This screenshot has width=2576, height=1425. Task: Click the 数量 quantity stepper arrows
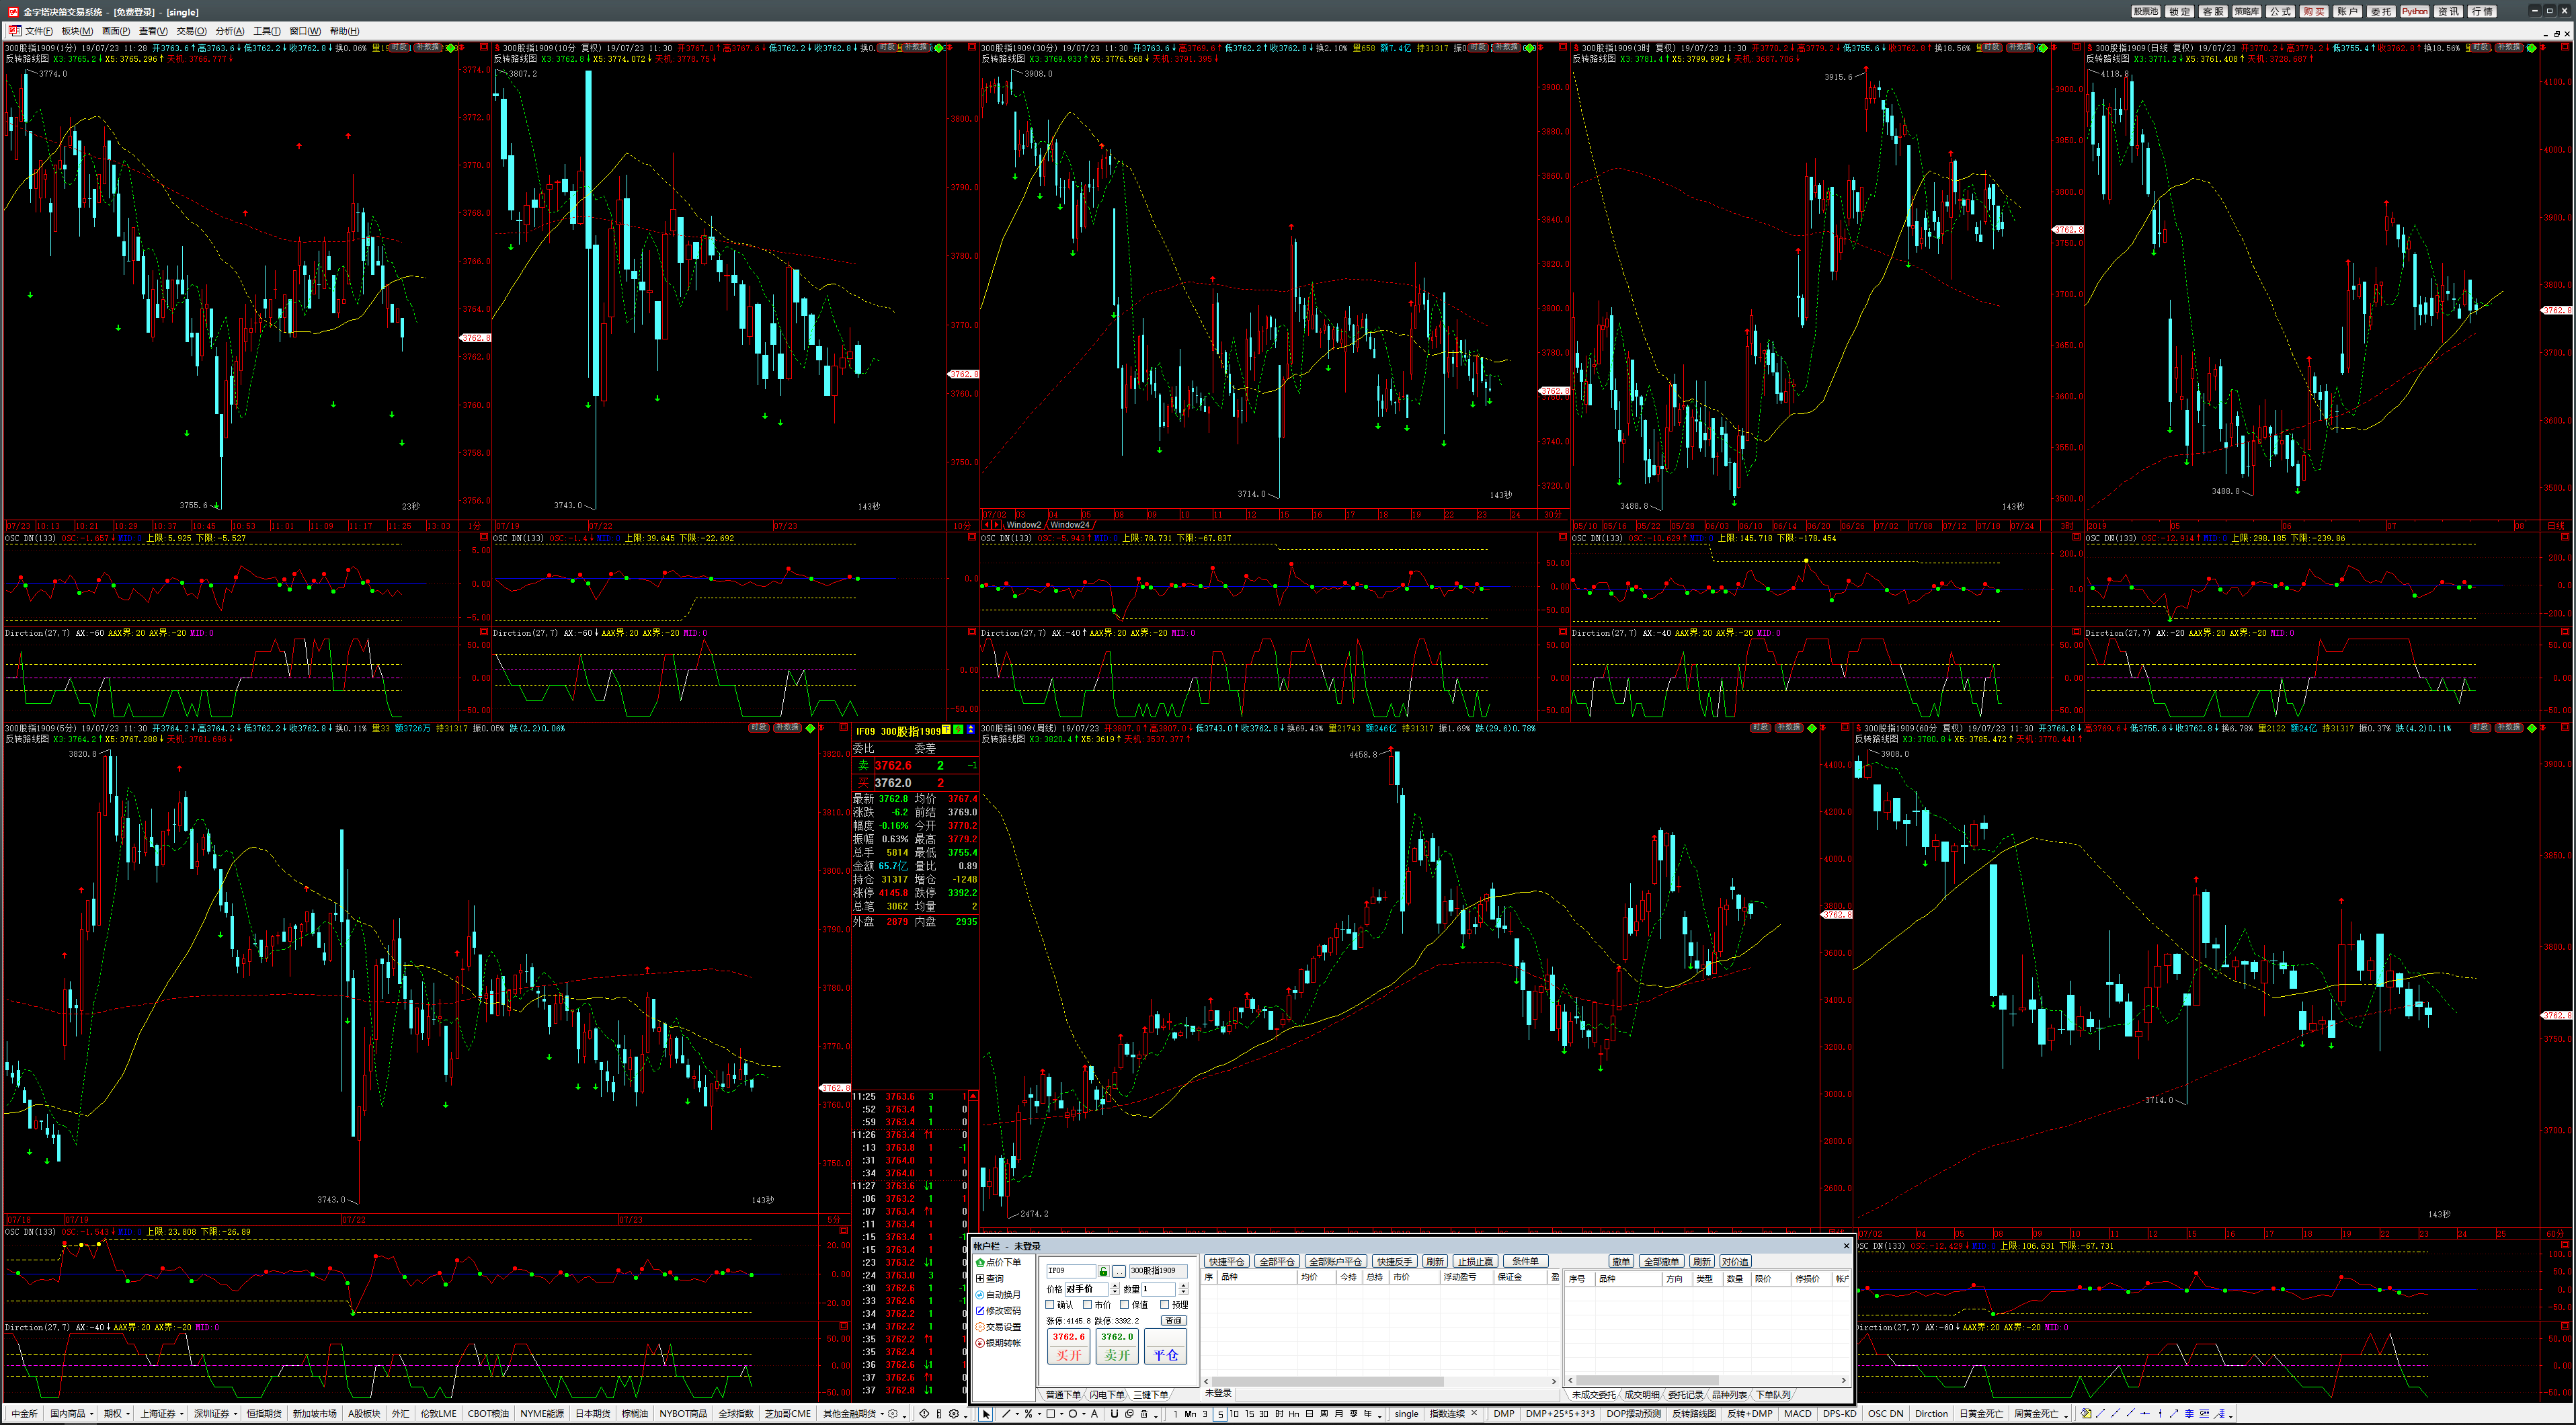tap(1184, 1289)
